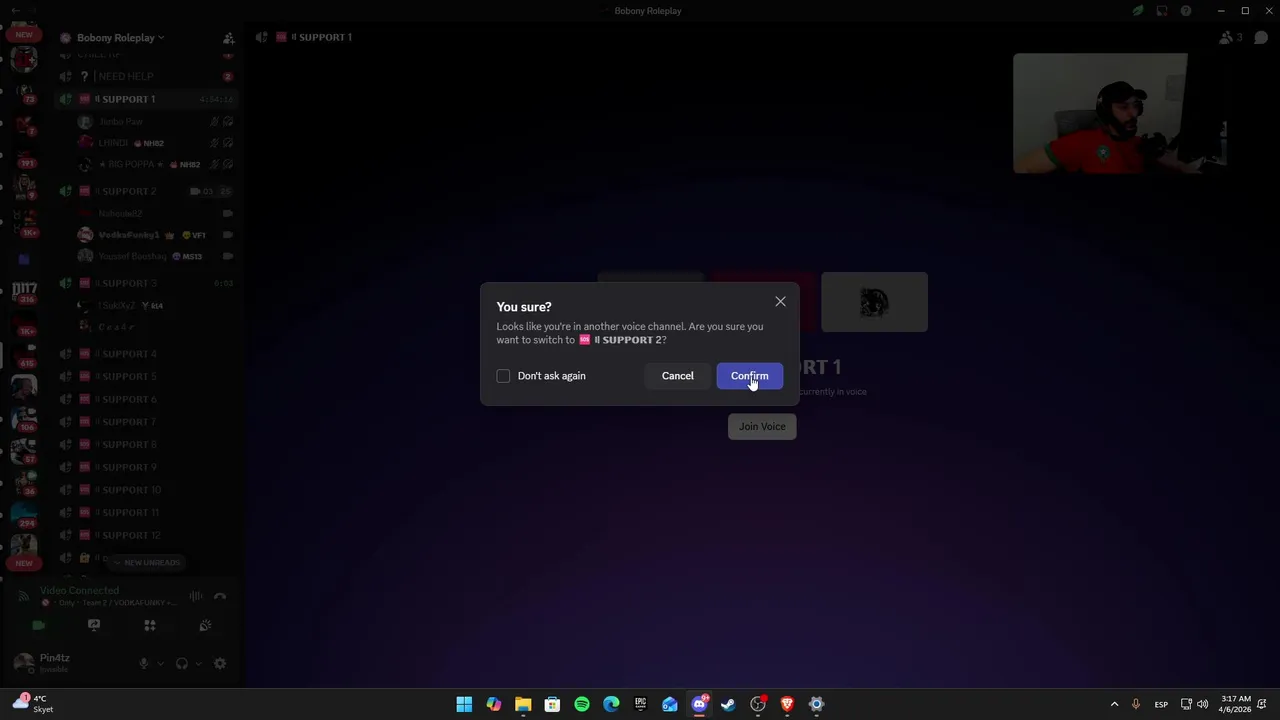1280x720 pixels.
Task: Open User Settings gear icon
Action: pos(220,664)
